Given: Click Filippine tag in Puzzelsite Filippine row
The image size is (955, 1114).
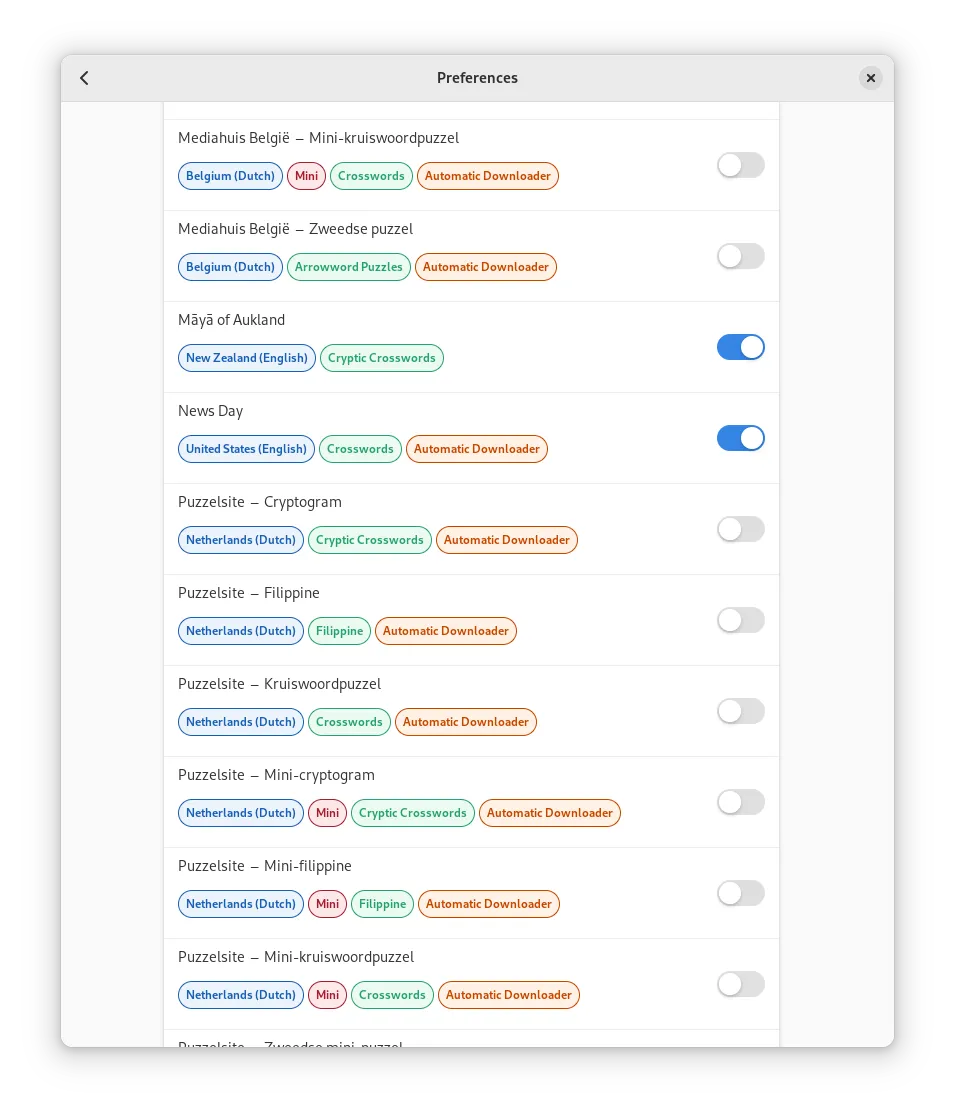Looking at the screenshot, I should click(339, 631).
